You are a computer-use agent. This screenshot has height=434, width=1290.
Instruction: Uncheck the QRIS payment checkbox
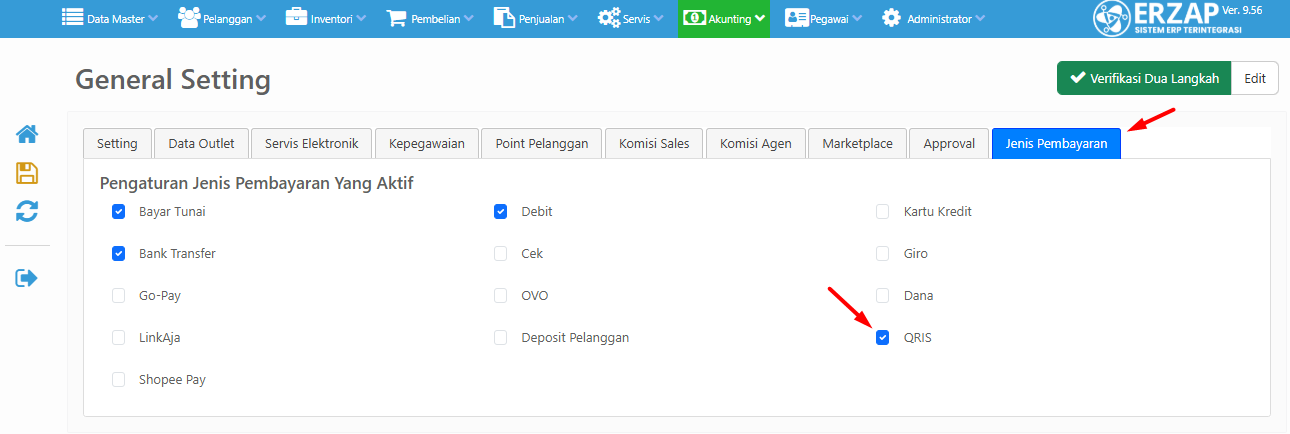click(x=882, y=338)
